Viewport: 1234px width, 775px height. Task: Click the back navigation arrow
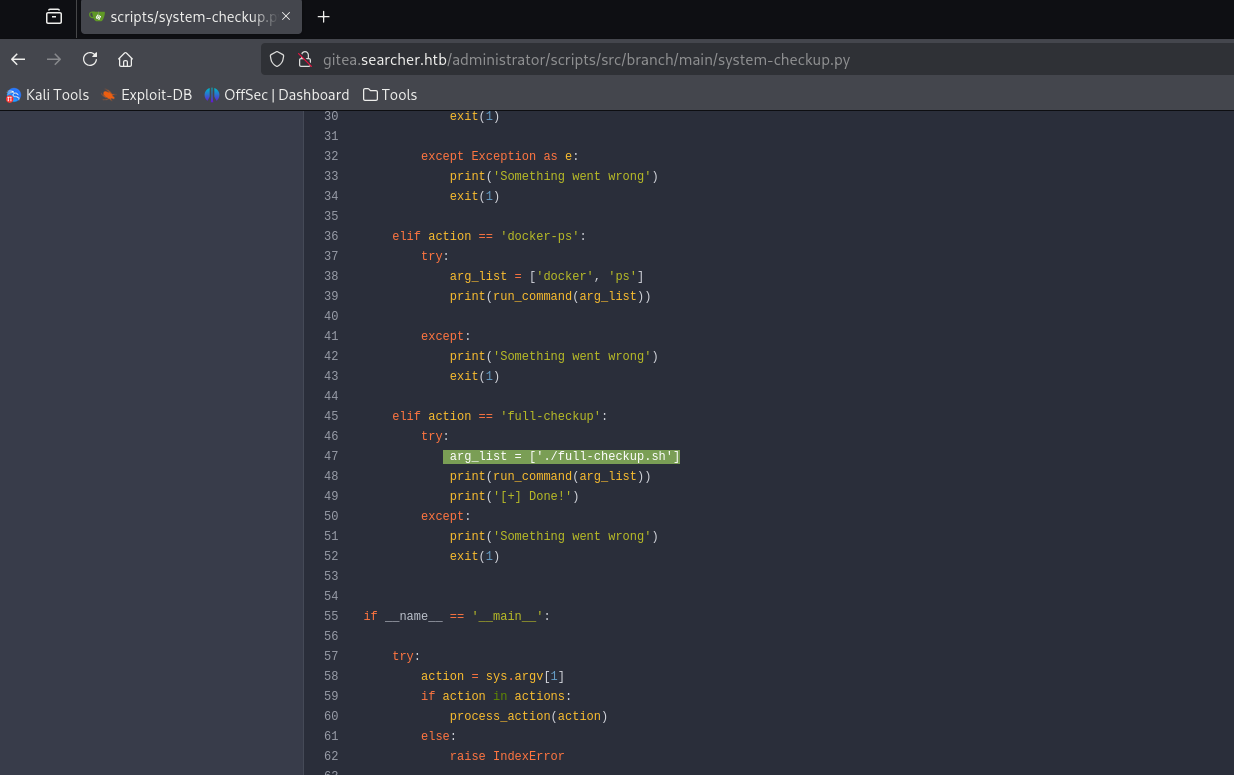[18, 59]
